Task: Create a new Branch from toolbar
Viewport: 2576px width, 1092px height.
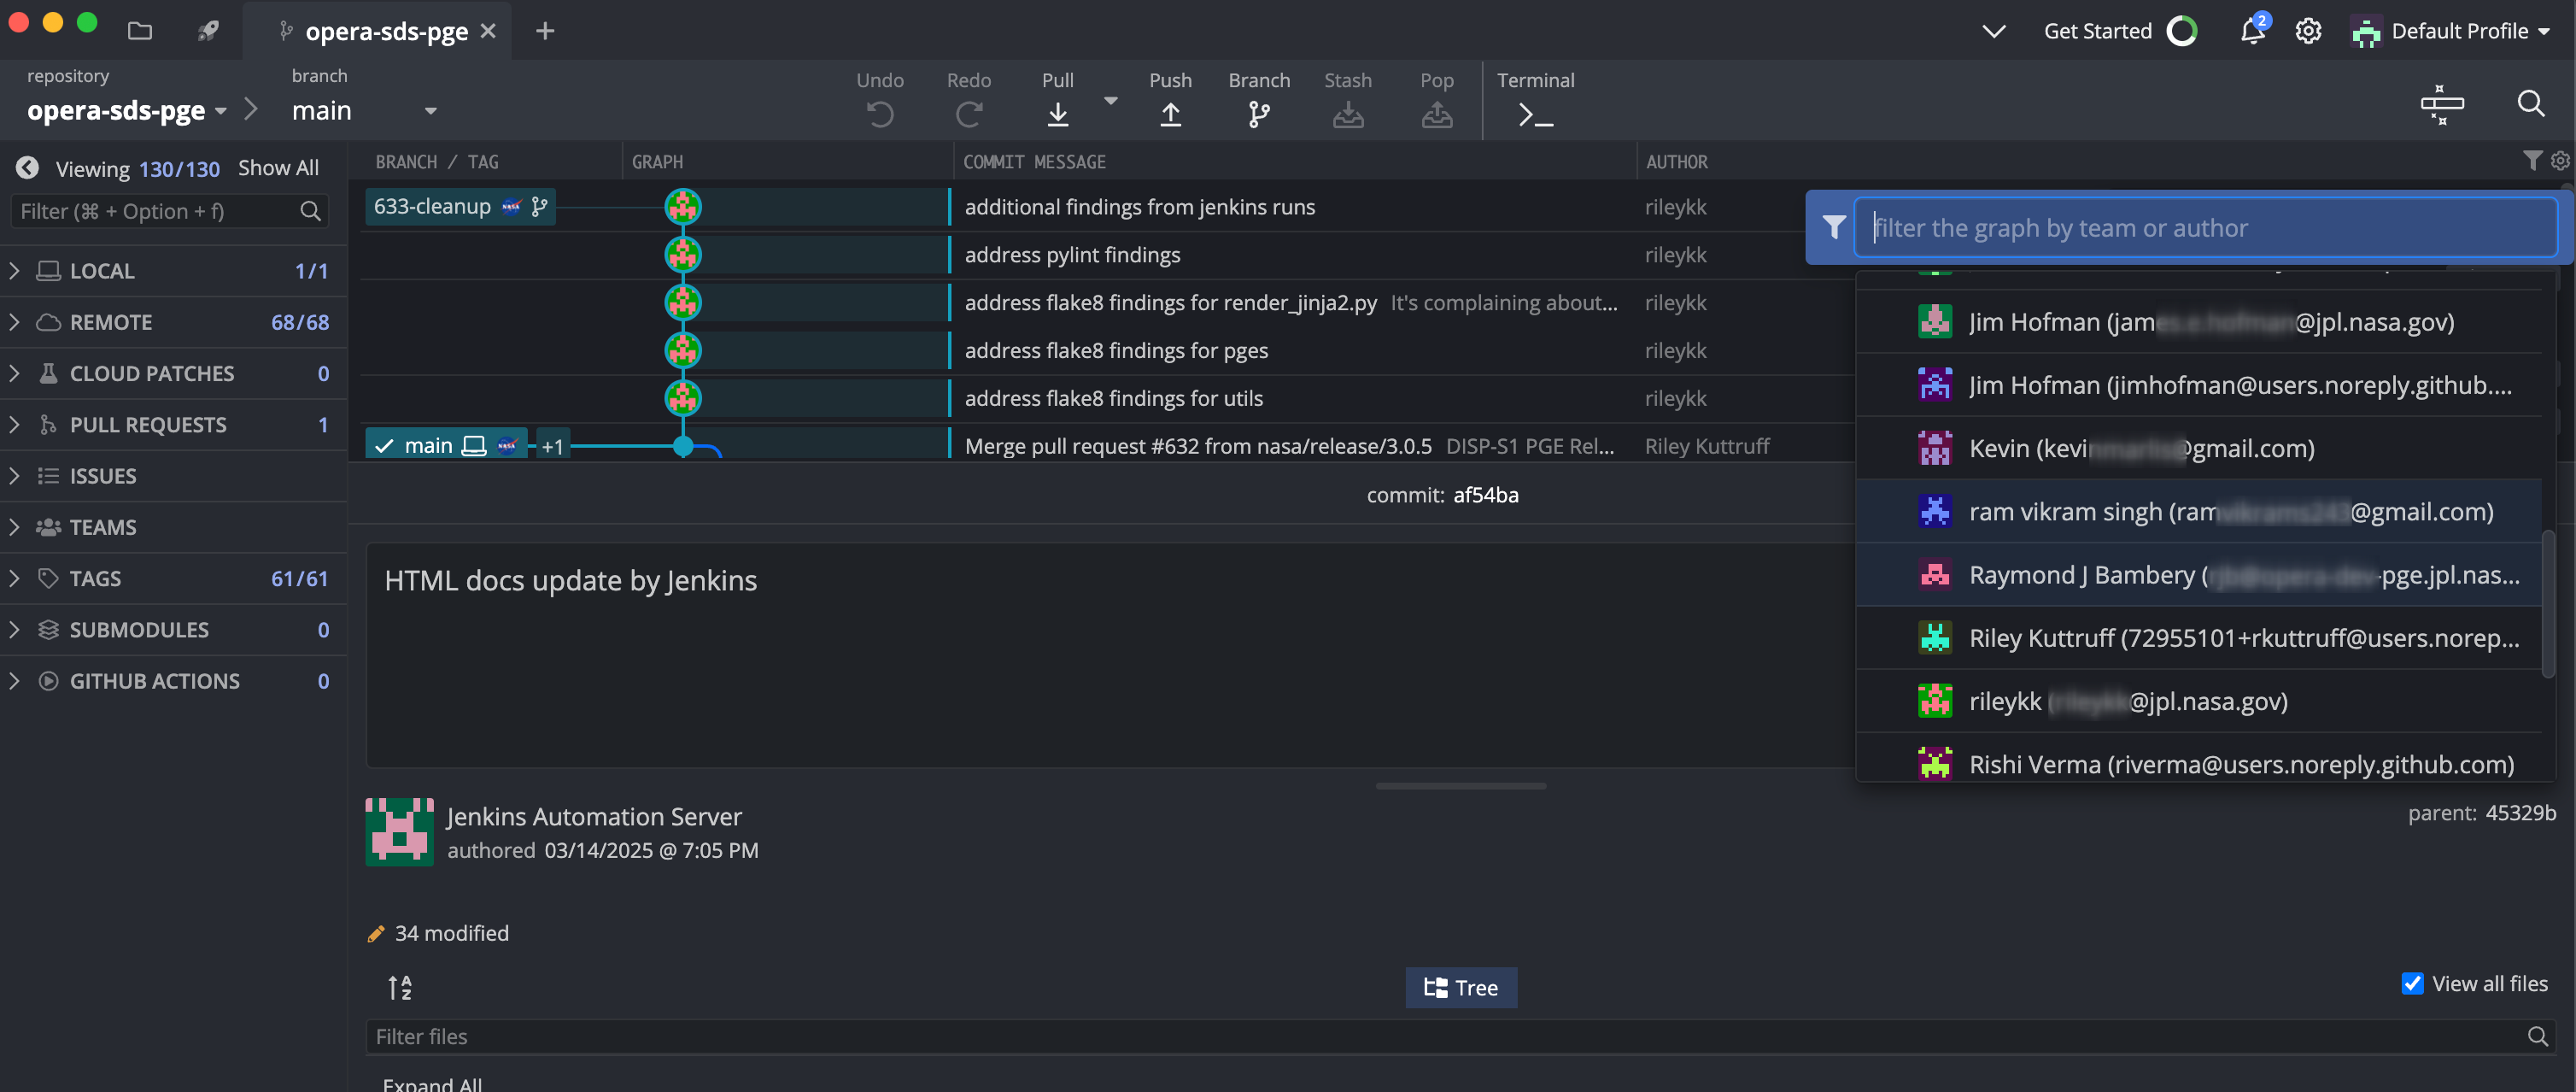Action: 1258,114
